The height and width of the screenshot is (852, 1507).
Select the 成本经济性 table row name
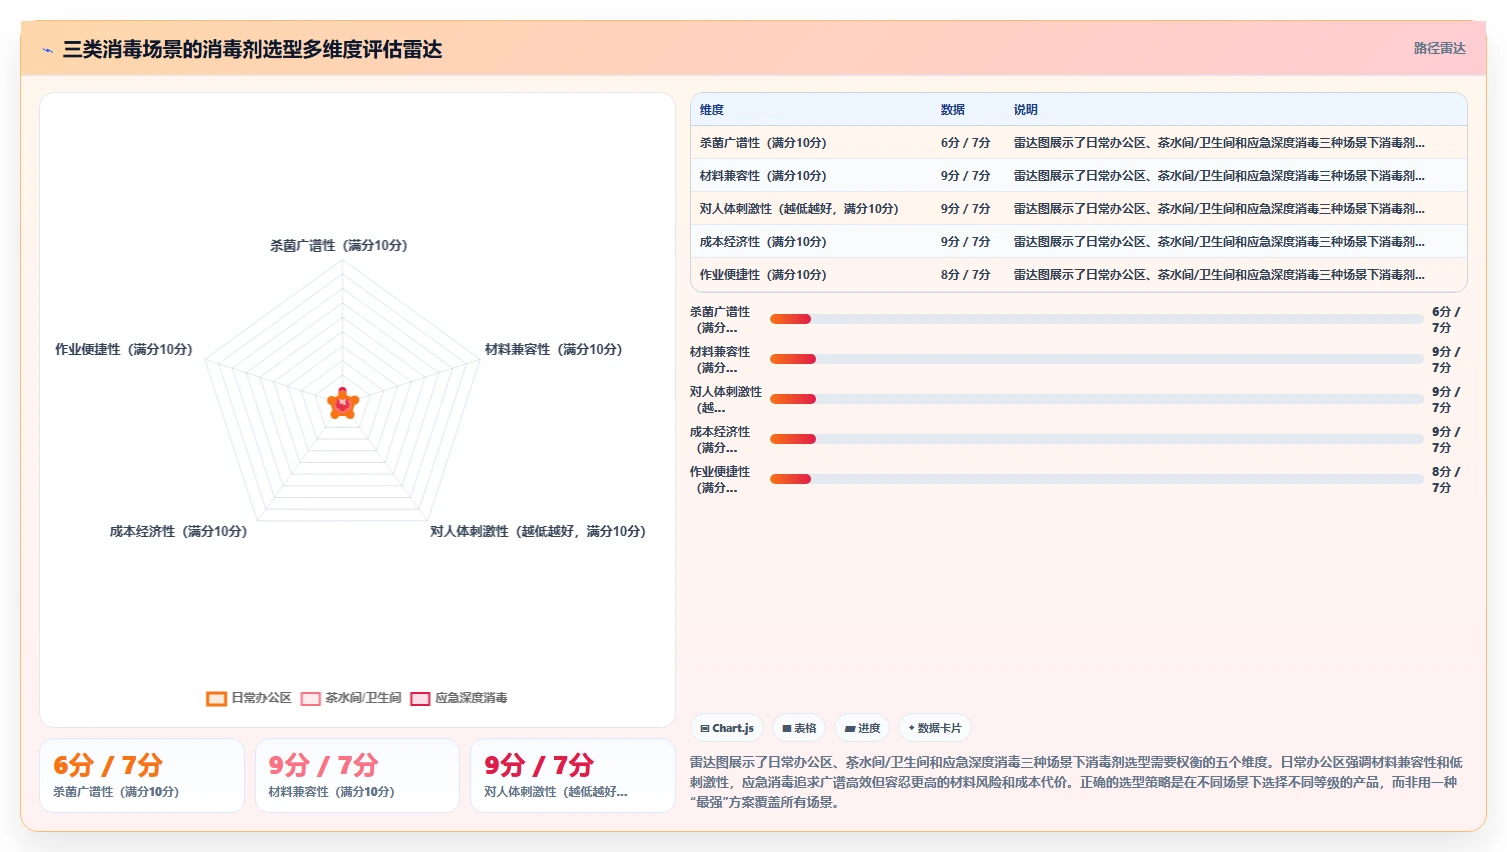click(x=763, y=242)
